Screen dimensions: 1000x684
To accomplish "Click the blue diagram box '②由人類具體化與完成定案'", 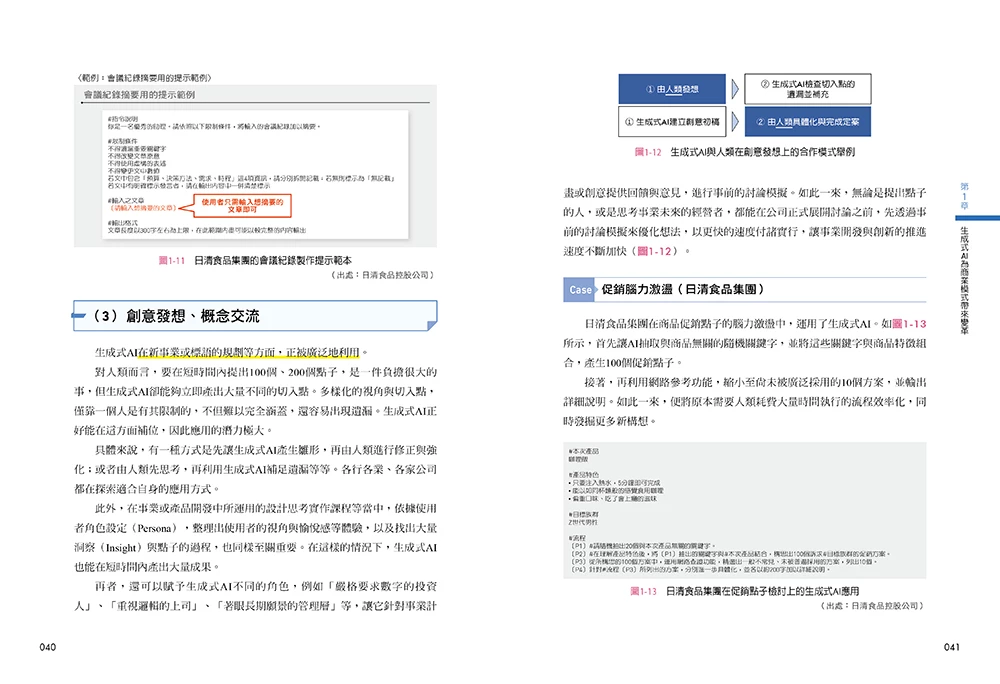I will pyautogui.click(x=807, y=121).
